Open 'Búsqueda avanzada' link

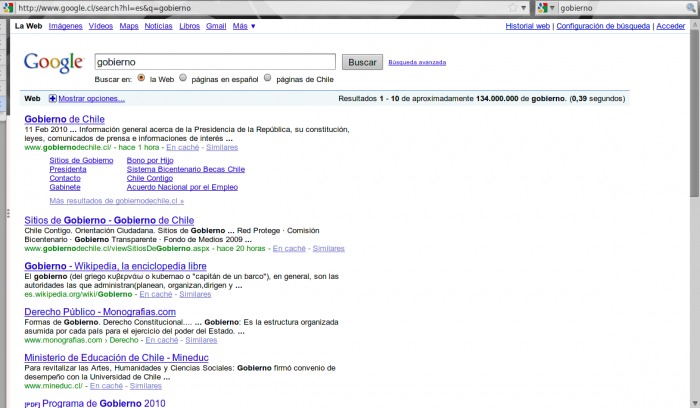click(x=417, y=62)
